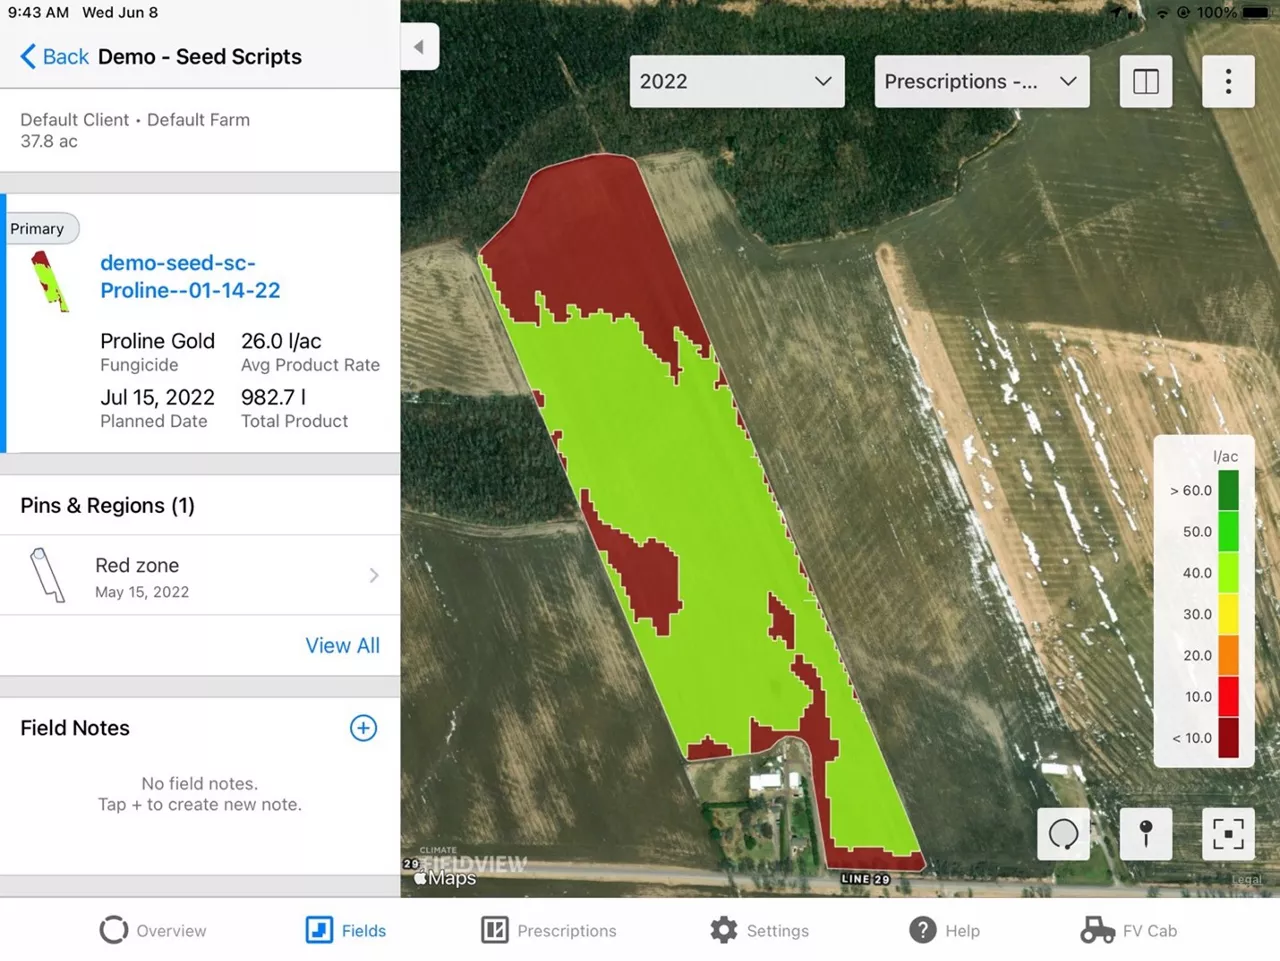
Task: Click the 37.8 ac field size text
Action: [49, 141]
